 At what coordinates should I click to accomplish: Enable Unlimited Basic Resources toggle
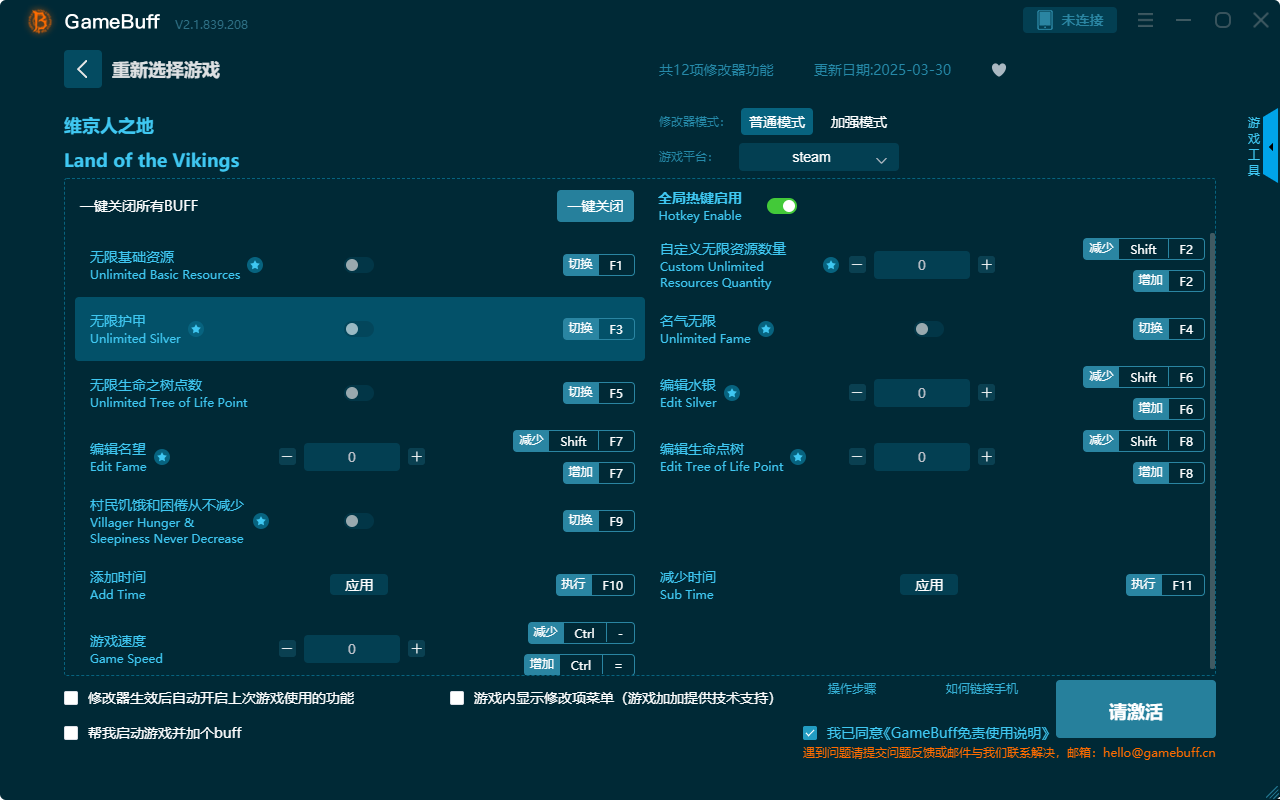[359, 265]
